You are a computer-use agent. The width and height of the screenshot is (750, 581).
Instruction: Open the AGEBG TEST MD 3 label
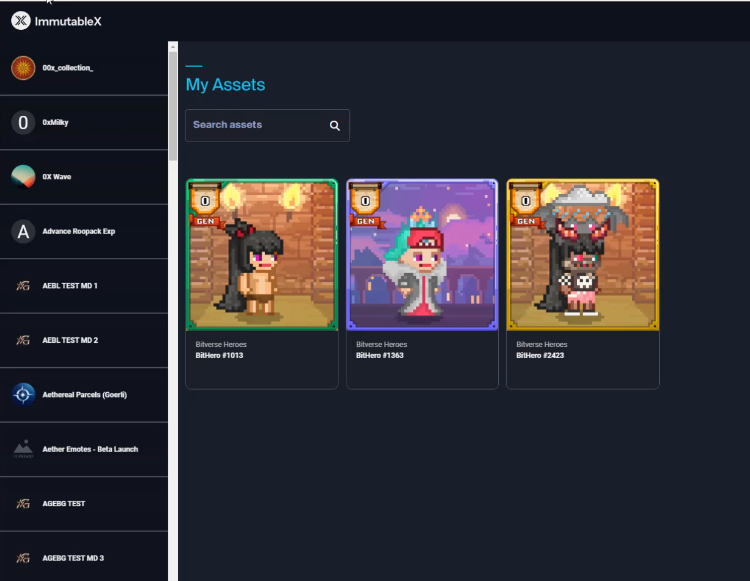(73, 558)
